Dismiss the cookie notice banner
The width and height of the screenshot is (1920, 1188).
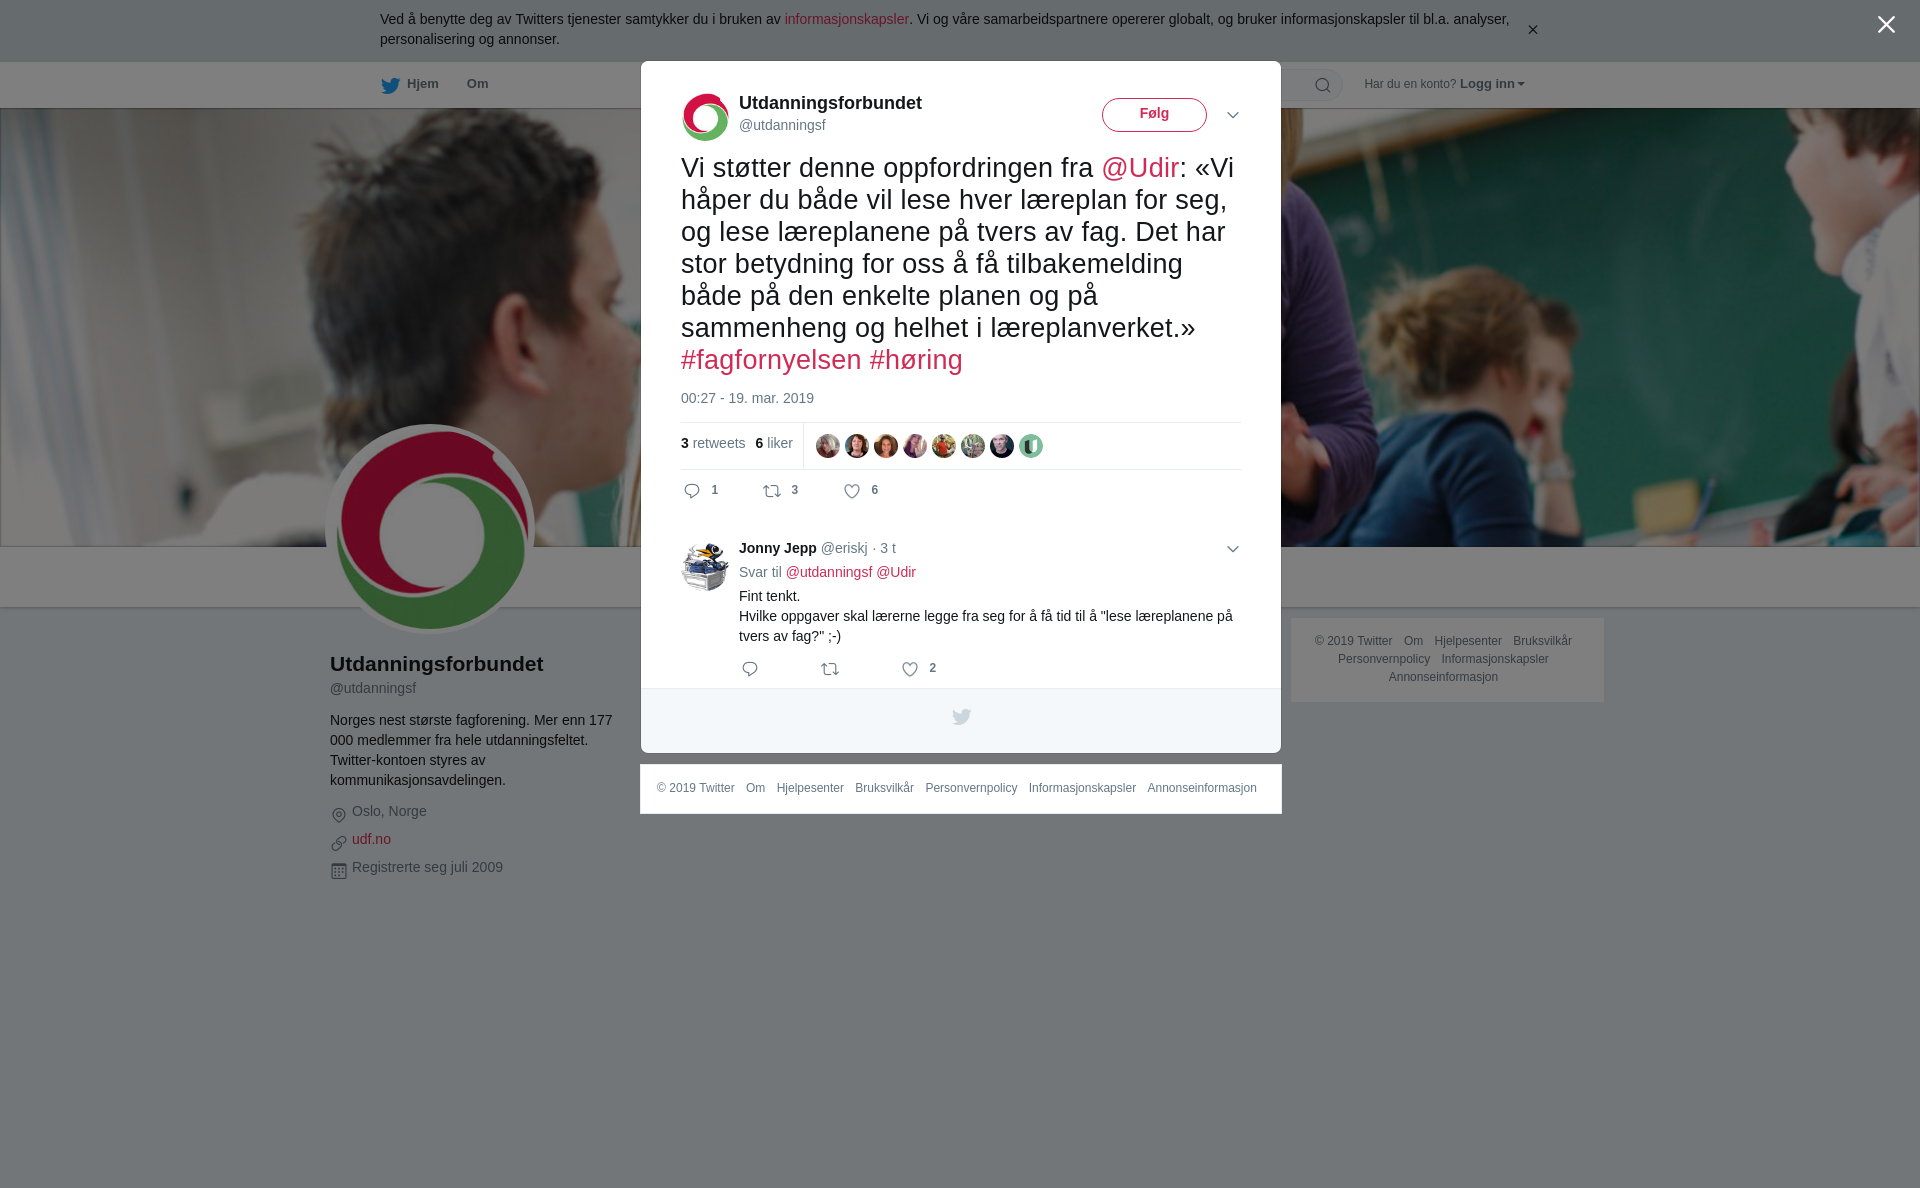point(1532,30)
